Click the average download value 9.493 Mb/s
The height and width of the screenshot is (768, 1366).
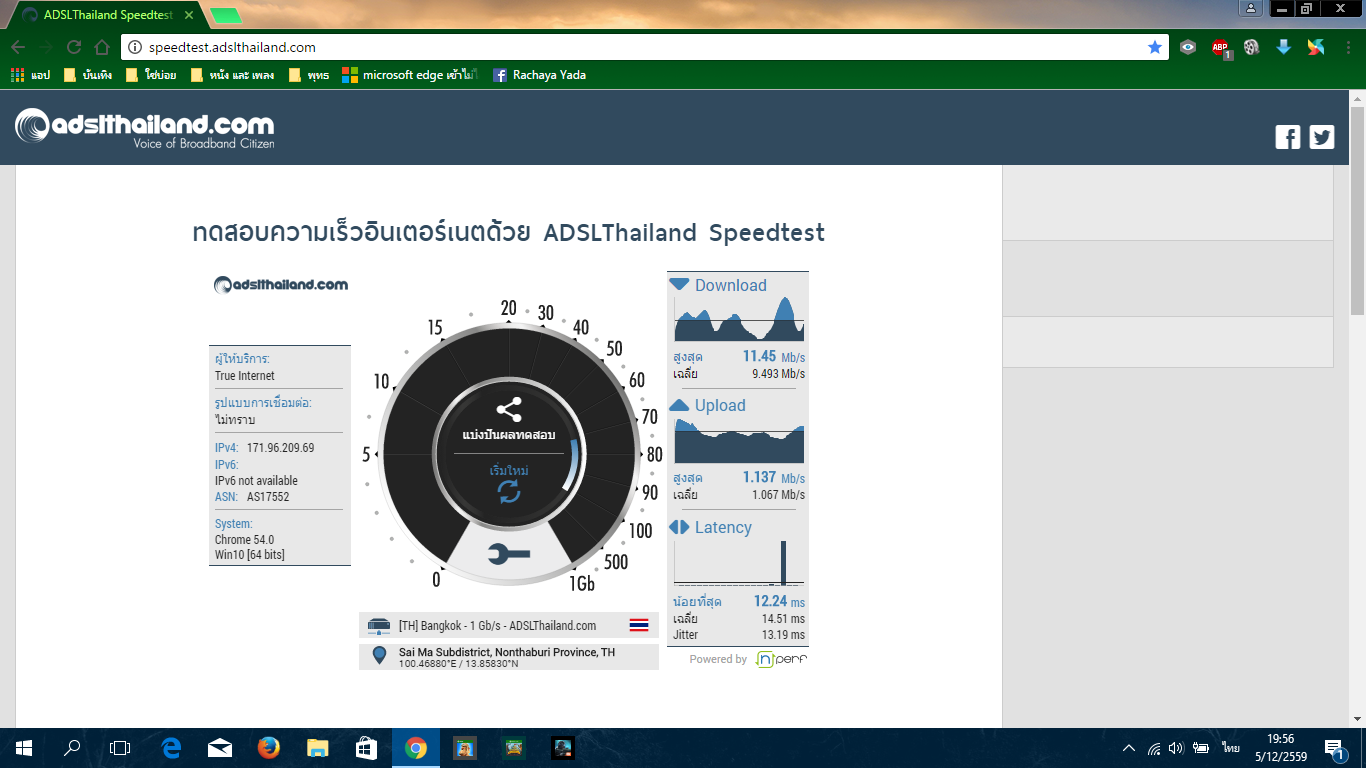coord(778,374)
